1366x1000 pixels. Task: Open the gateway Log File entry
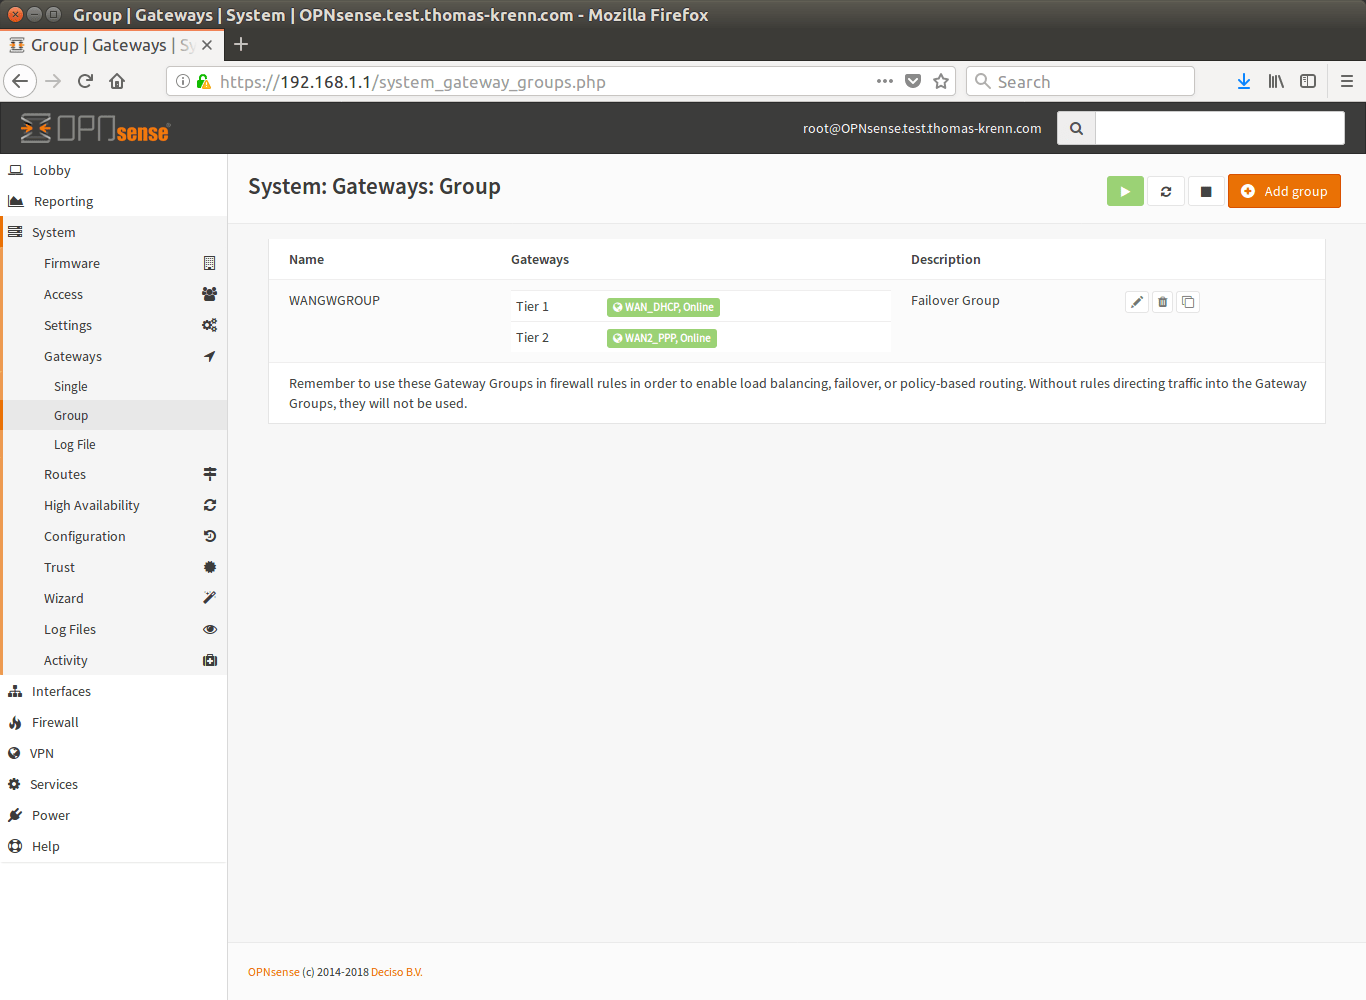click(75, 444)
